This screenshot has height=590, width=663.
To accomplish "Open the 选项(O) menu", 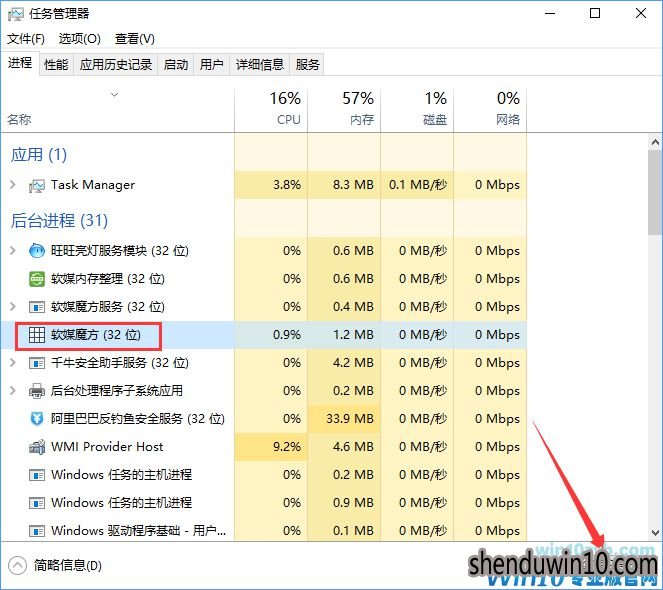I will tap(79, 39).
